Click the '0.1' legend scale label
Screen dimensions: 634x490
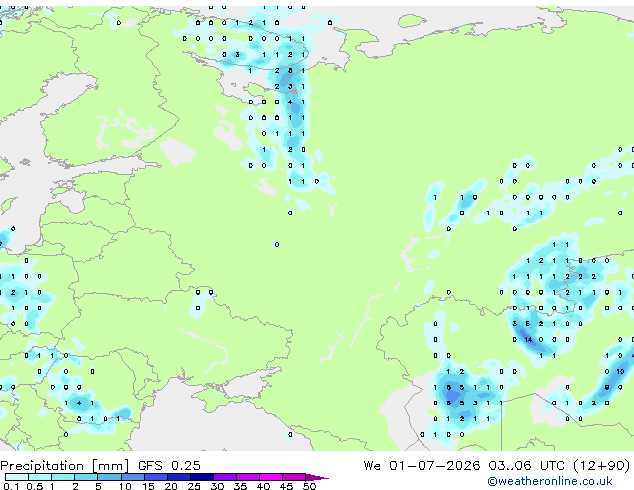pos(11,486)
